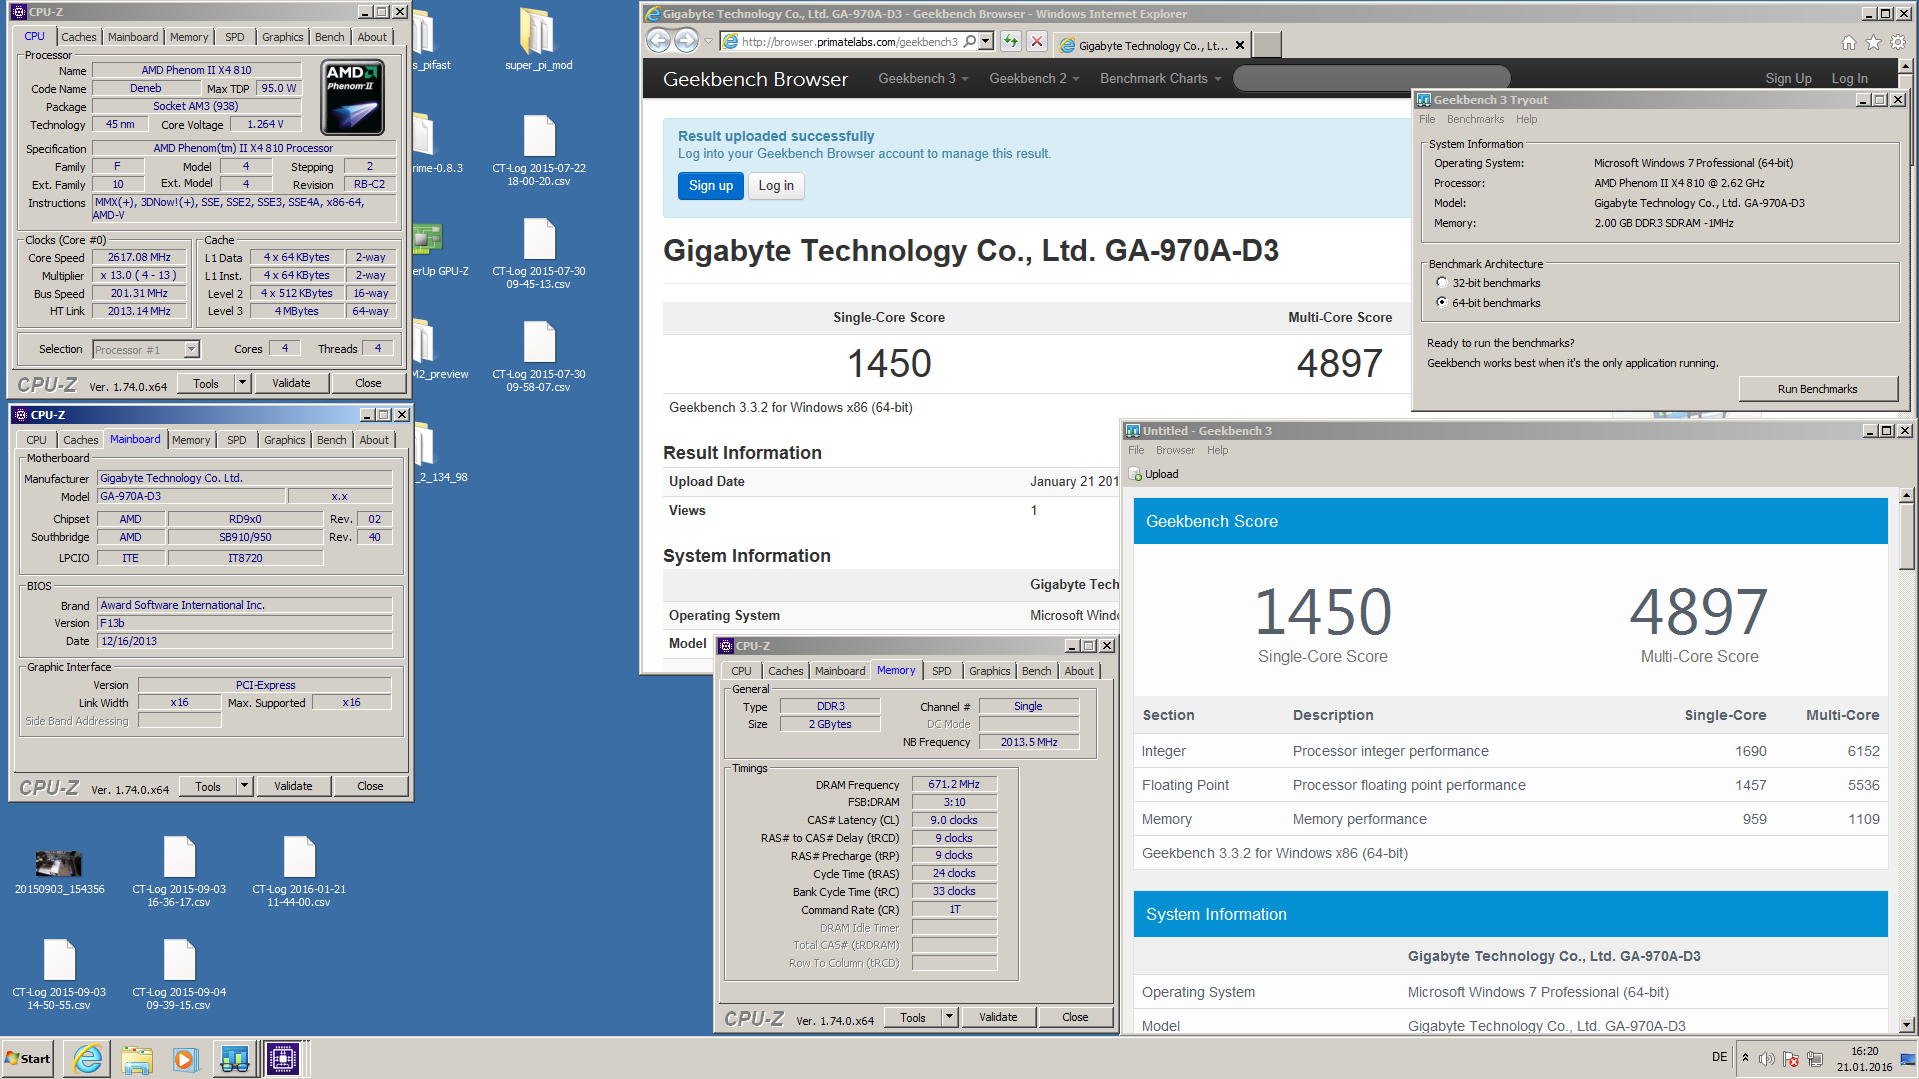Select CT-Log 2016-01-21 11-44-00.csv file
The height and width of the screenshot is (1079, 1919).
coord(299,871)
